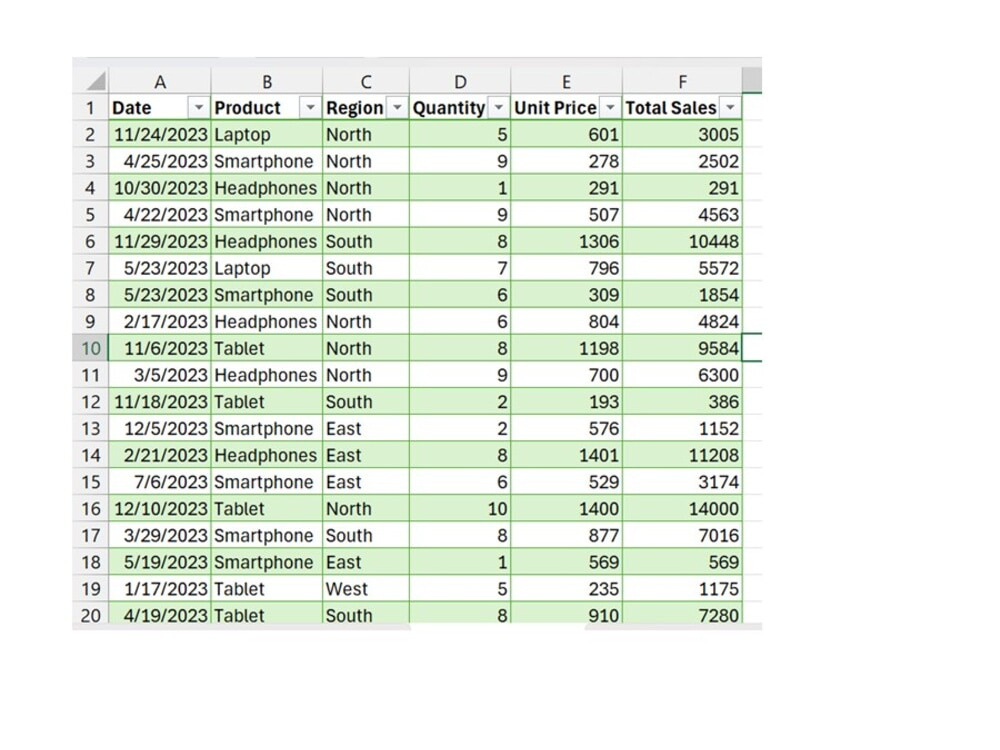1000x750 pixels.
Task: Open the Total Sales filter dropdown
Action: [x=730, y=108]
